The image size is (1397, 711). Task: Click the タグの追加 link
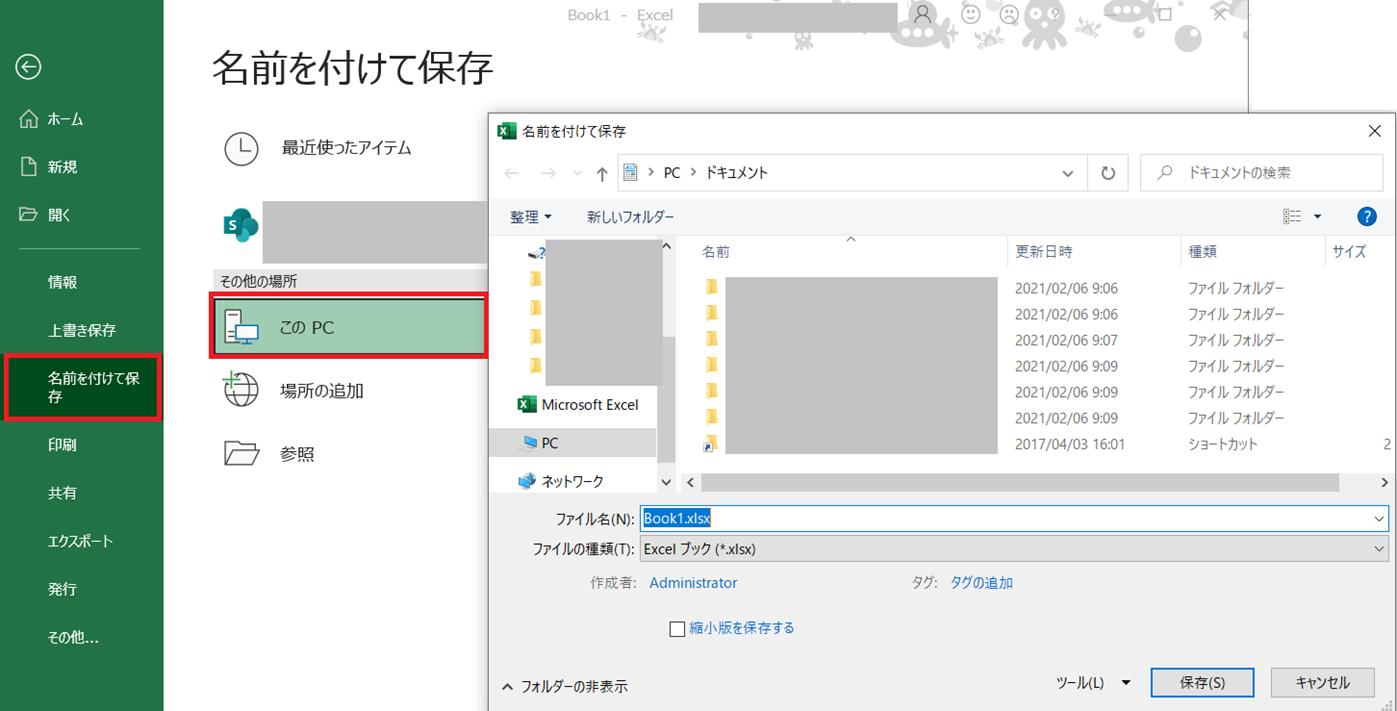click(x=981, y=583)
